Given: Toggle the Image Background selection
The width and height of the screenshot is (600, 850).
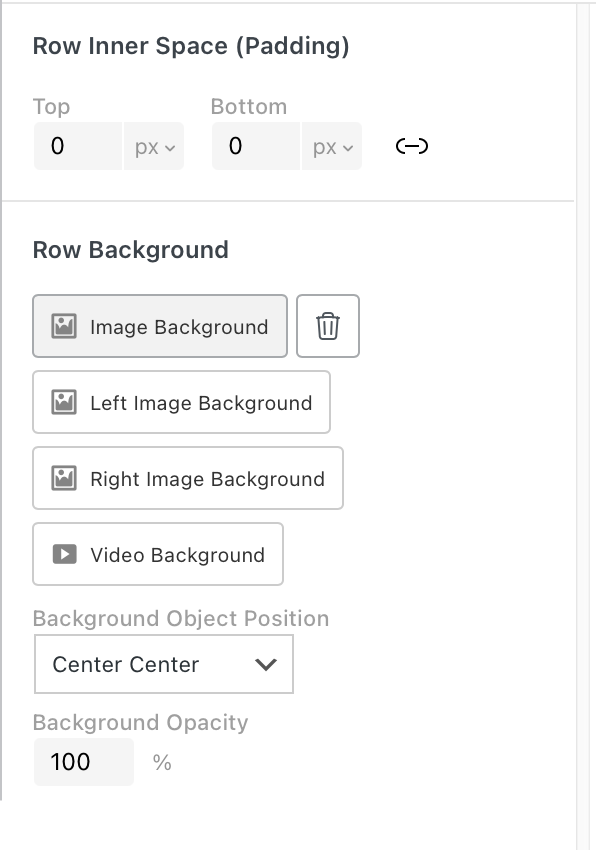Looking at the screenshot, I should click(160, 326).
